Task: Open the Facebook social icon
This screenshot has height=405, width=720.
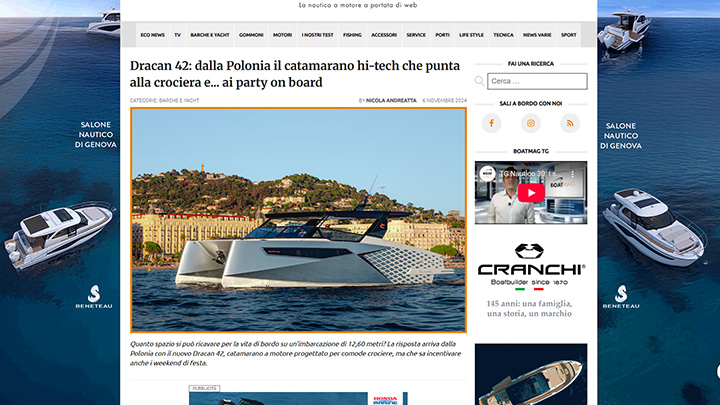Action: pos(491,123)
